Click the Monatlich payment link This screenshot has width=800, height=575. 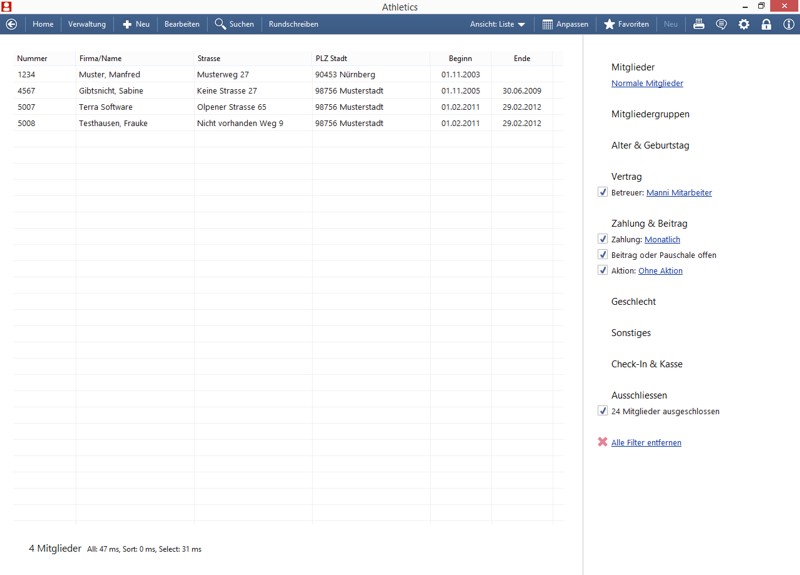click(662, 239)
